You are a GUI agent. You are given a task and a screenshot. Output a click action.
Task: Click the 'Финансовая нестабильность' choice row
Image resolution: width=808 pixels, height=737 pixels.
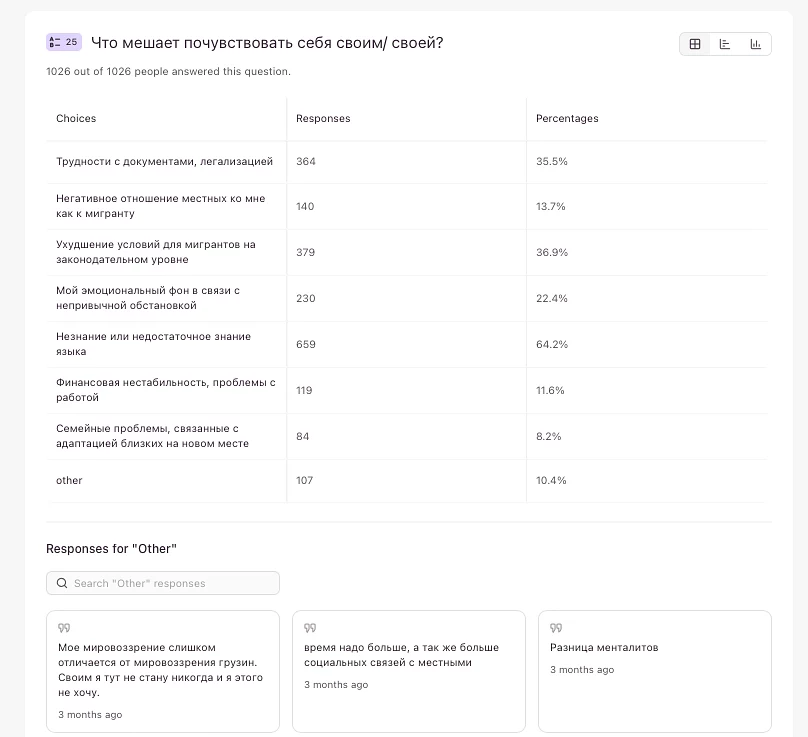tap(165, 390)
